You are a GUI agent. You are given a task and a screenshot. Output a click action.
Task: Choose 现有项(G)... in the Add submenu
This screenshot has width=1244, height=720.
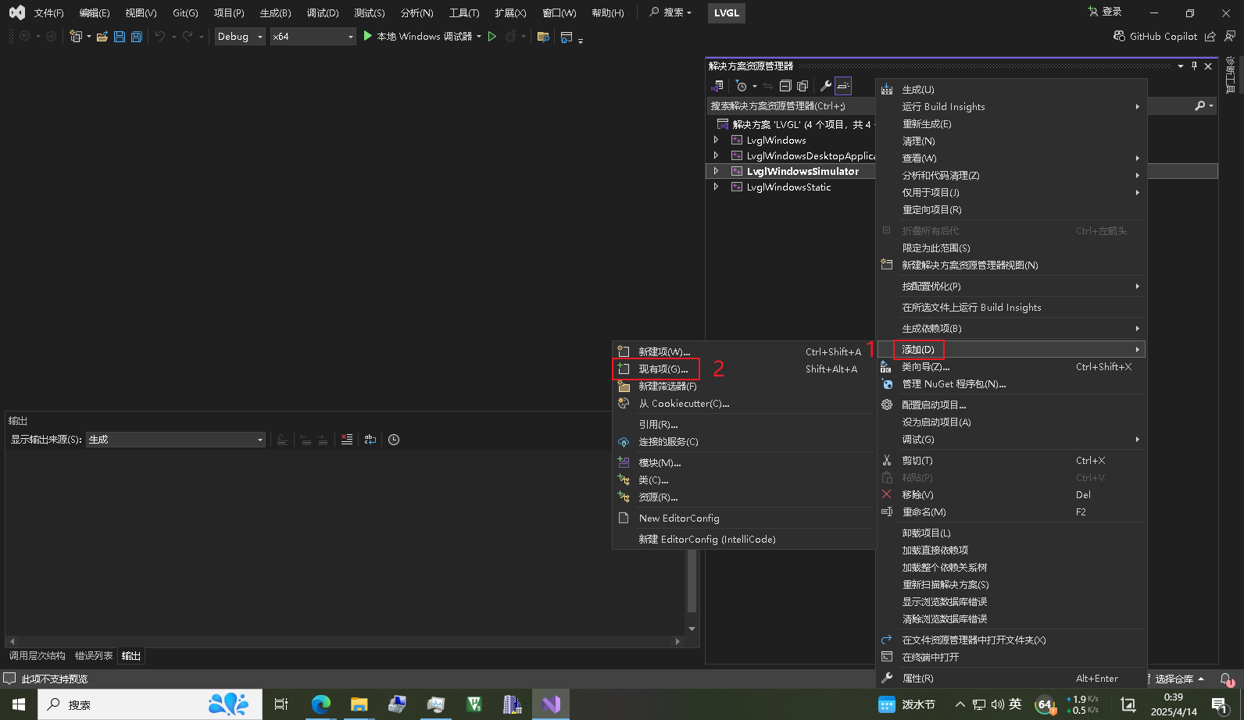(744, 369)
